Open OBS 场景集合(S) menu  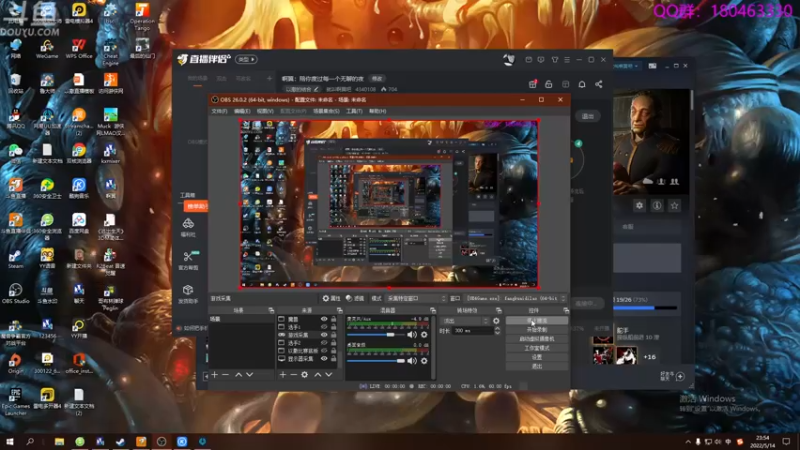[x=326, y=111]
